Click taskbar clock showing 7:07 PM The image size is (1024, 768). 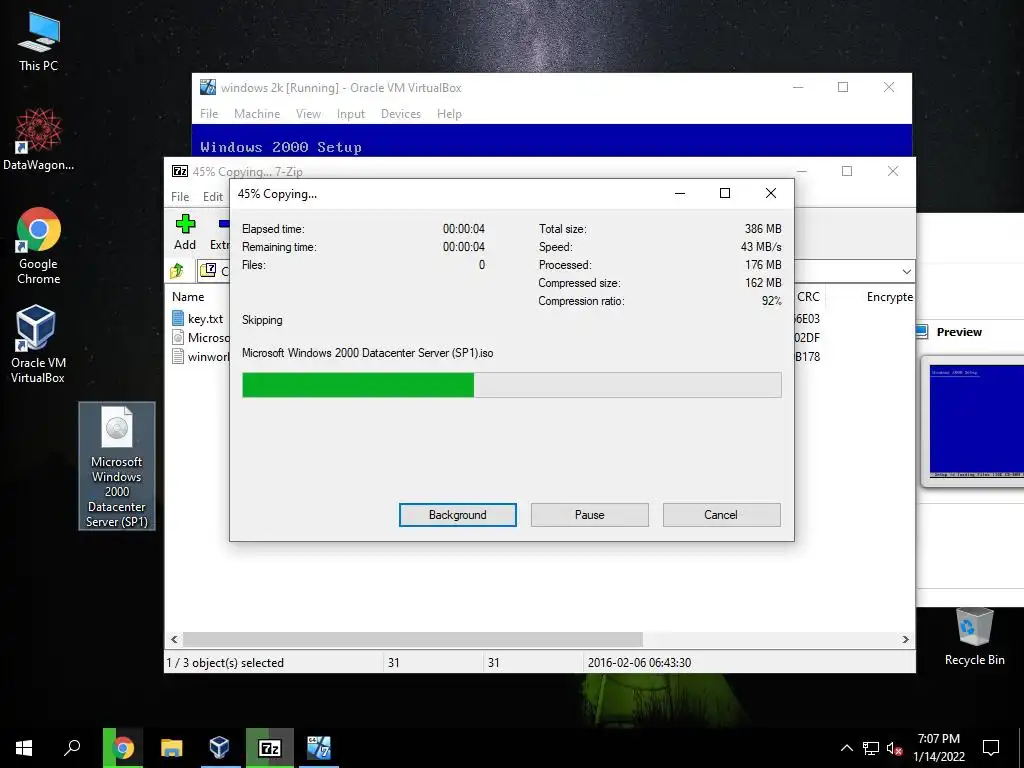[939, 748]
